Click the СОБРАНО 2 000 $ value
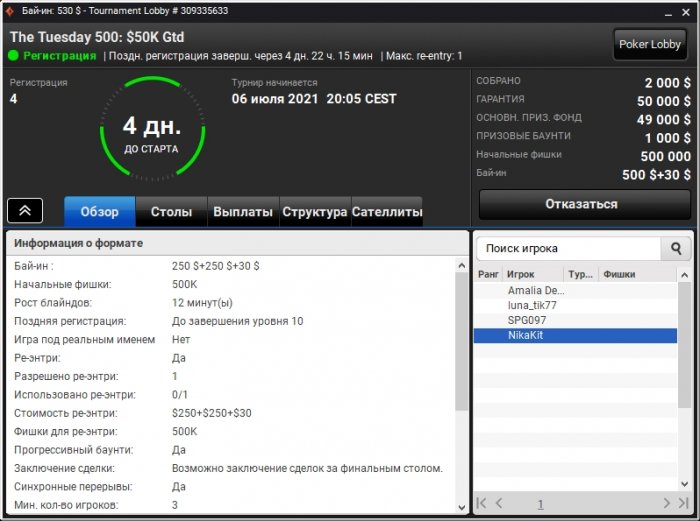700x521 pixels. click(667, 83)
